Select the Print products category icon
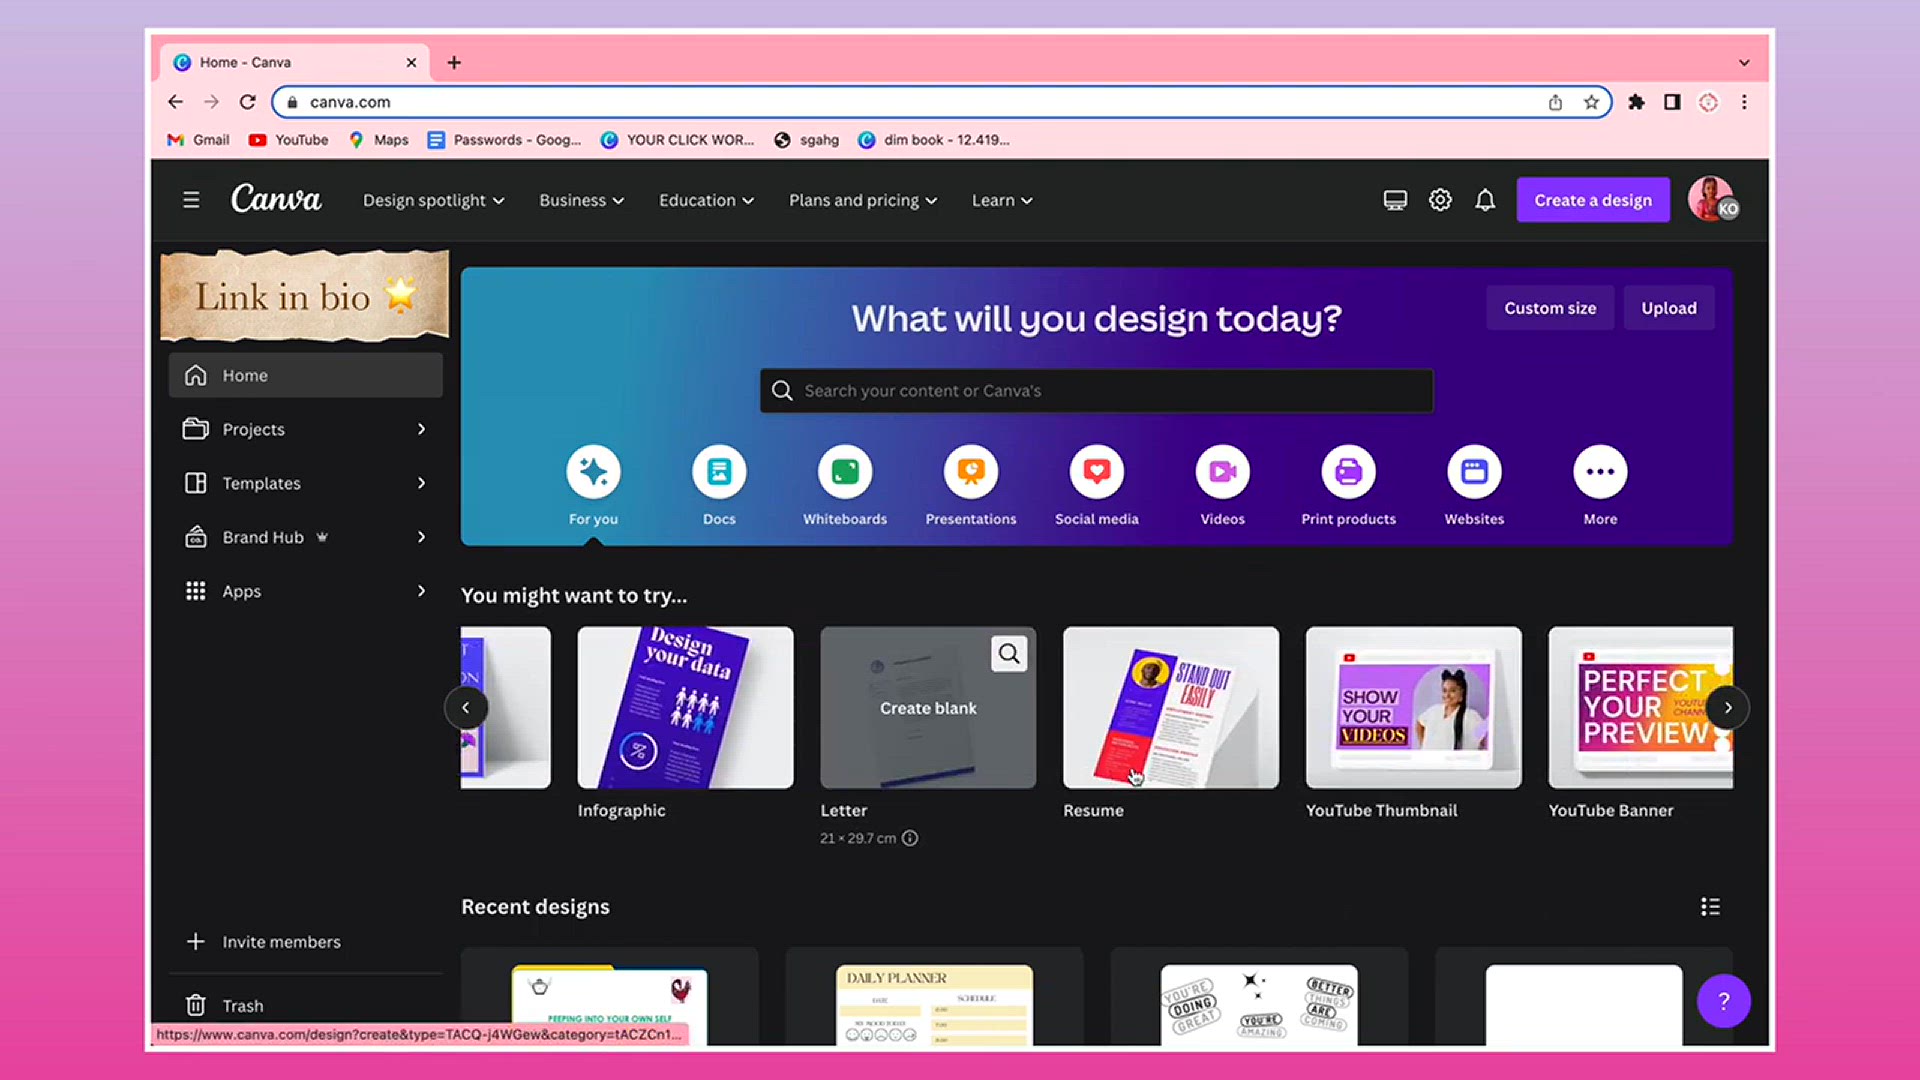1920x1080 pixels. point(1349,472)
